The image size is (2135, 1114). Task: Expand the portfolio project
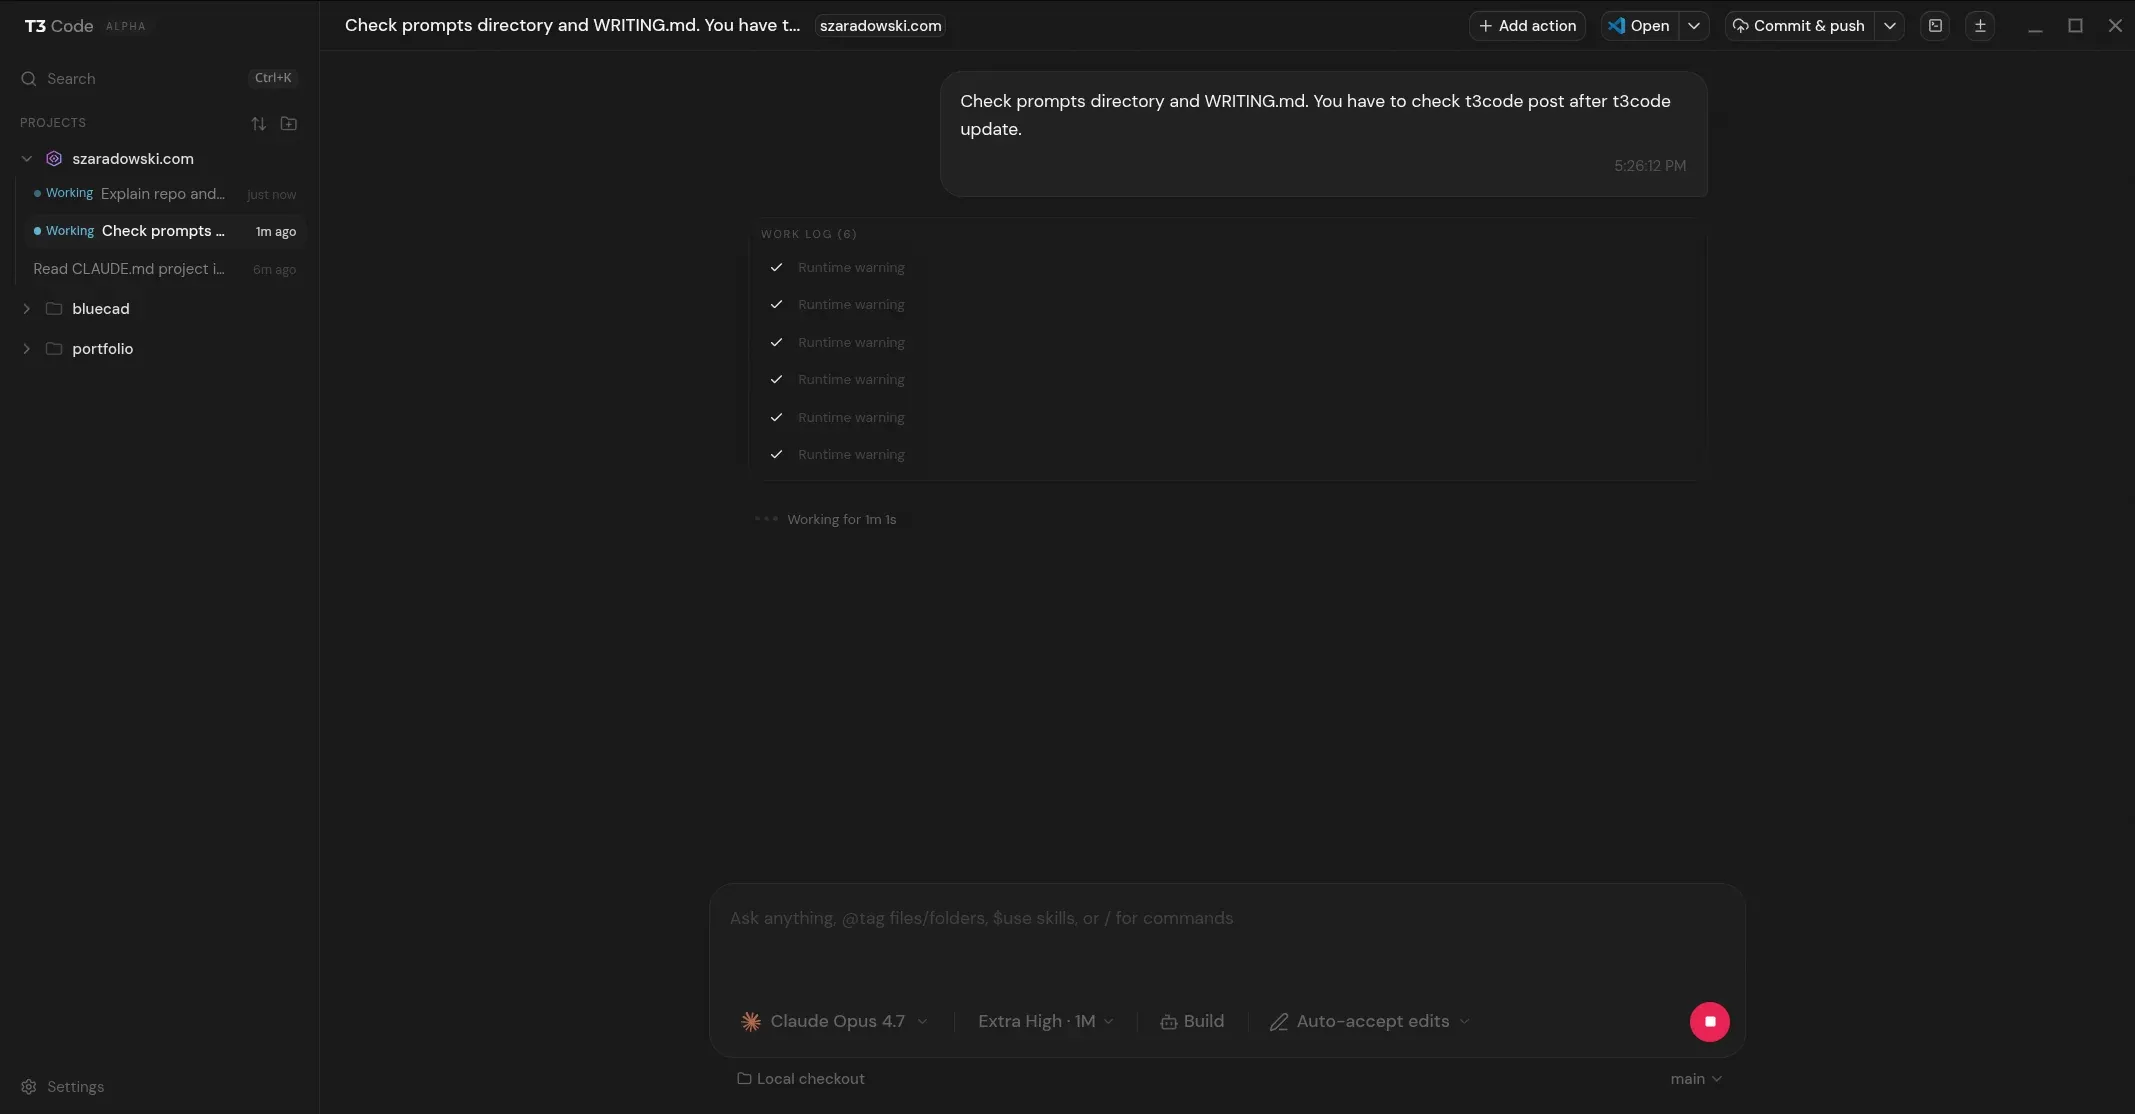coord(27,349)
